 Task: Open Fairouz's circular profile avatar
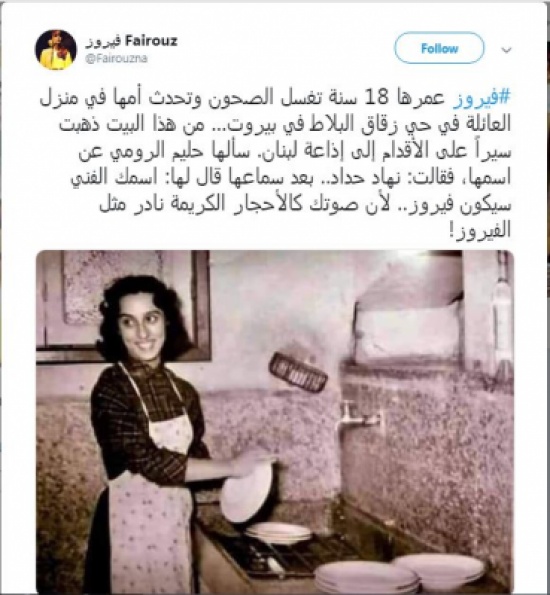56,50
